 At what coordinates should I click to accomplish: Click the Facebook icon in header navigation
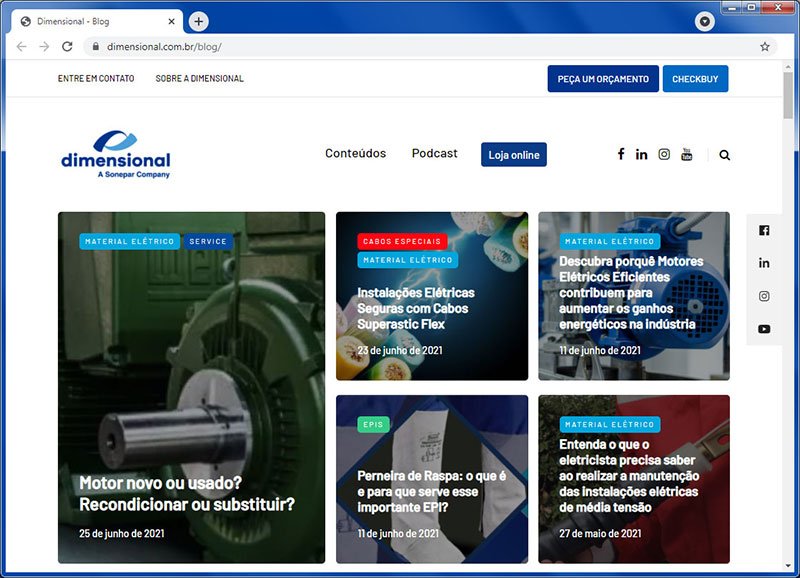(x=620, y=154)
